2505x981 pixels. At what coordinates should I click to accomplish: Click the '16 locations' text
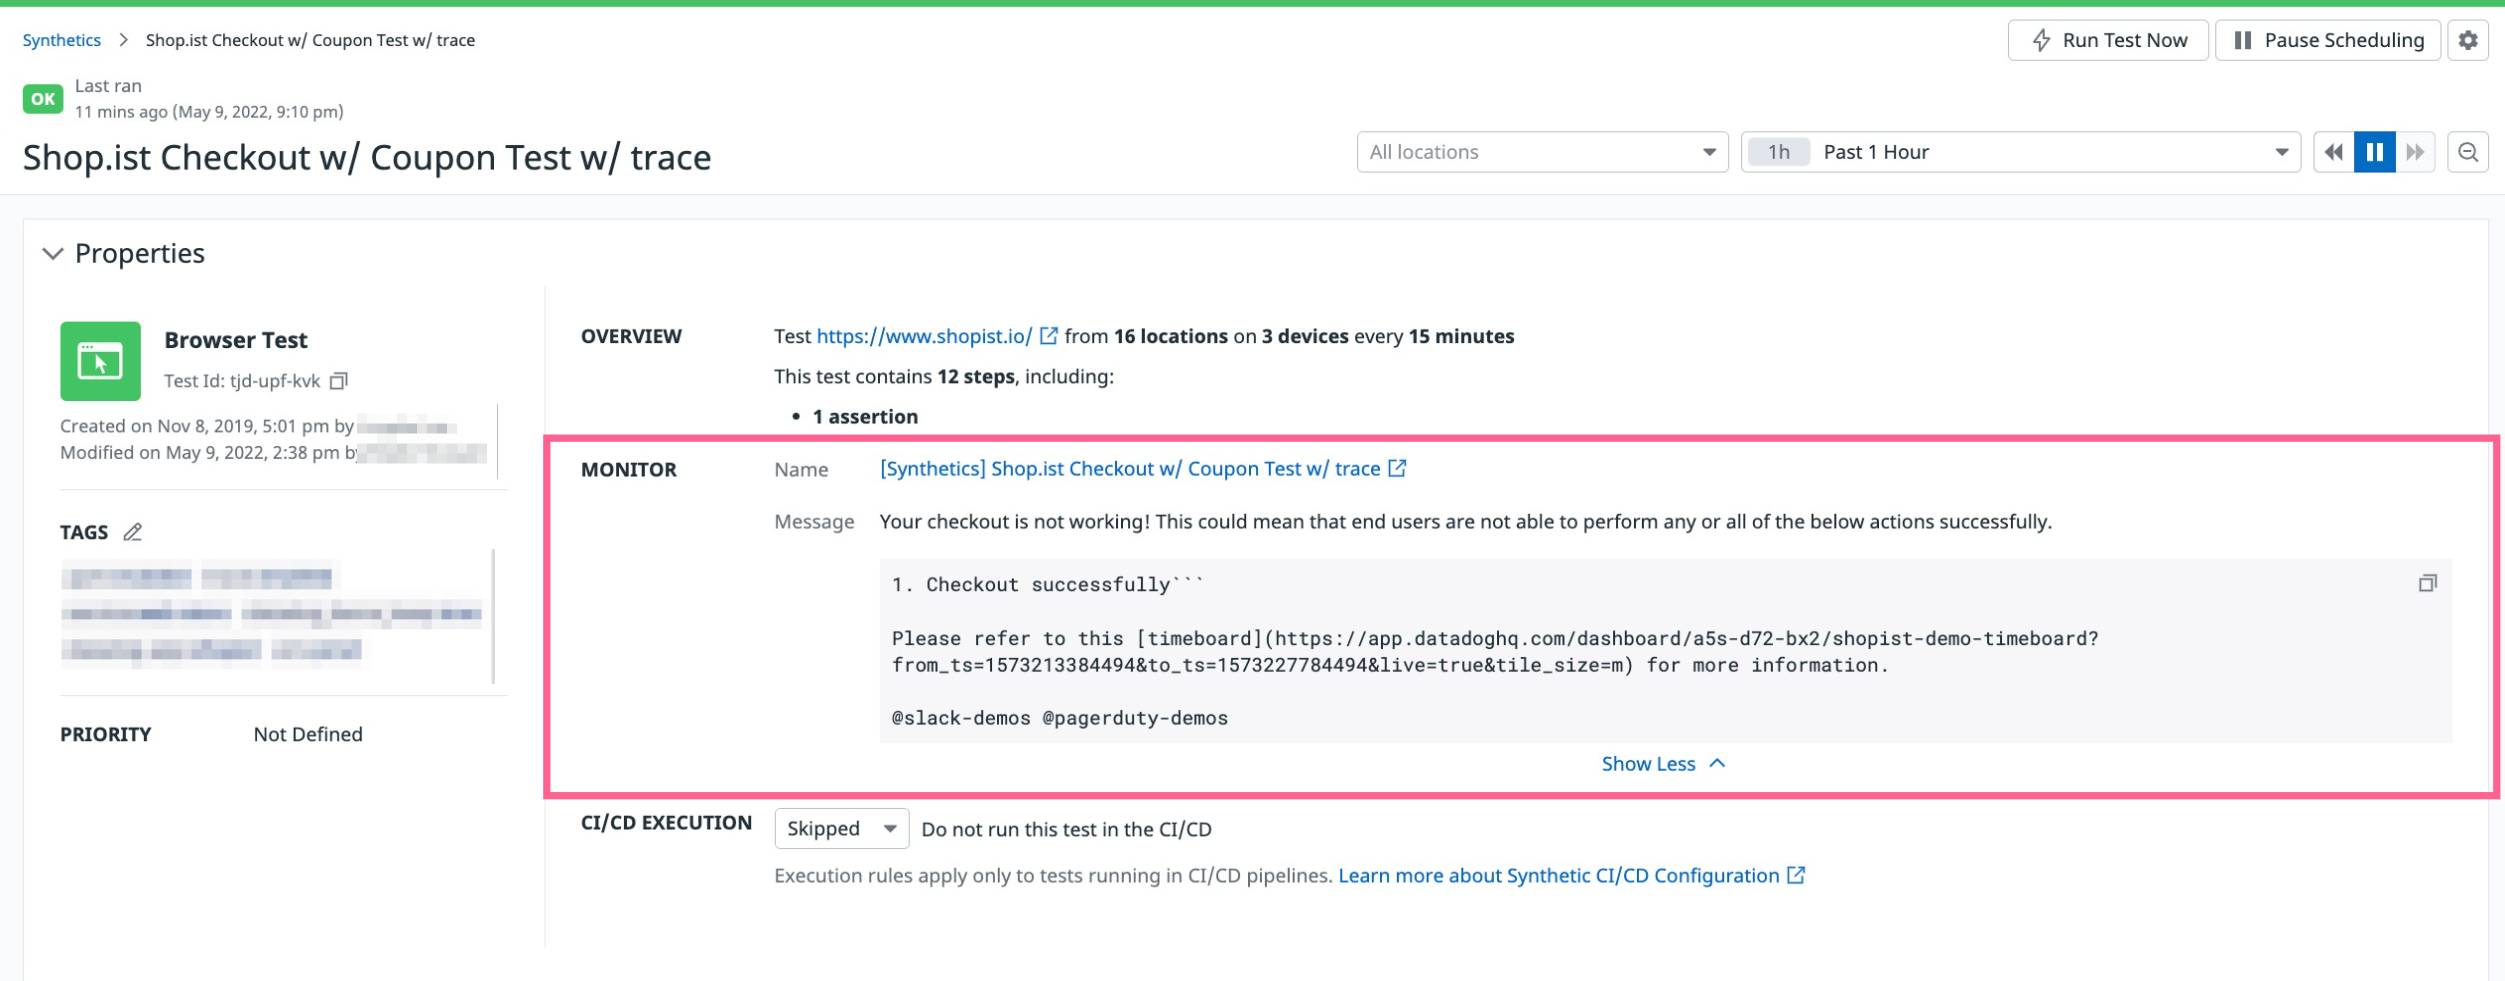[1171, 336]
